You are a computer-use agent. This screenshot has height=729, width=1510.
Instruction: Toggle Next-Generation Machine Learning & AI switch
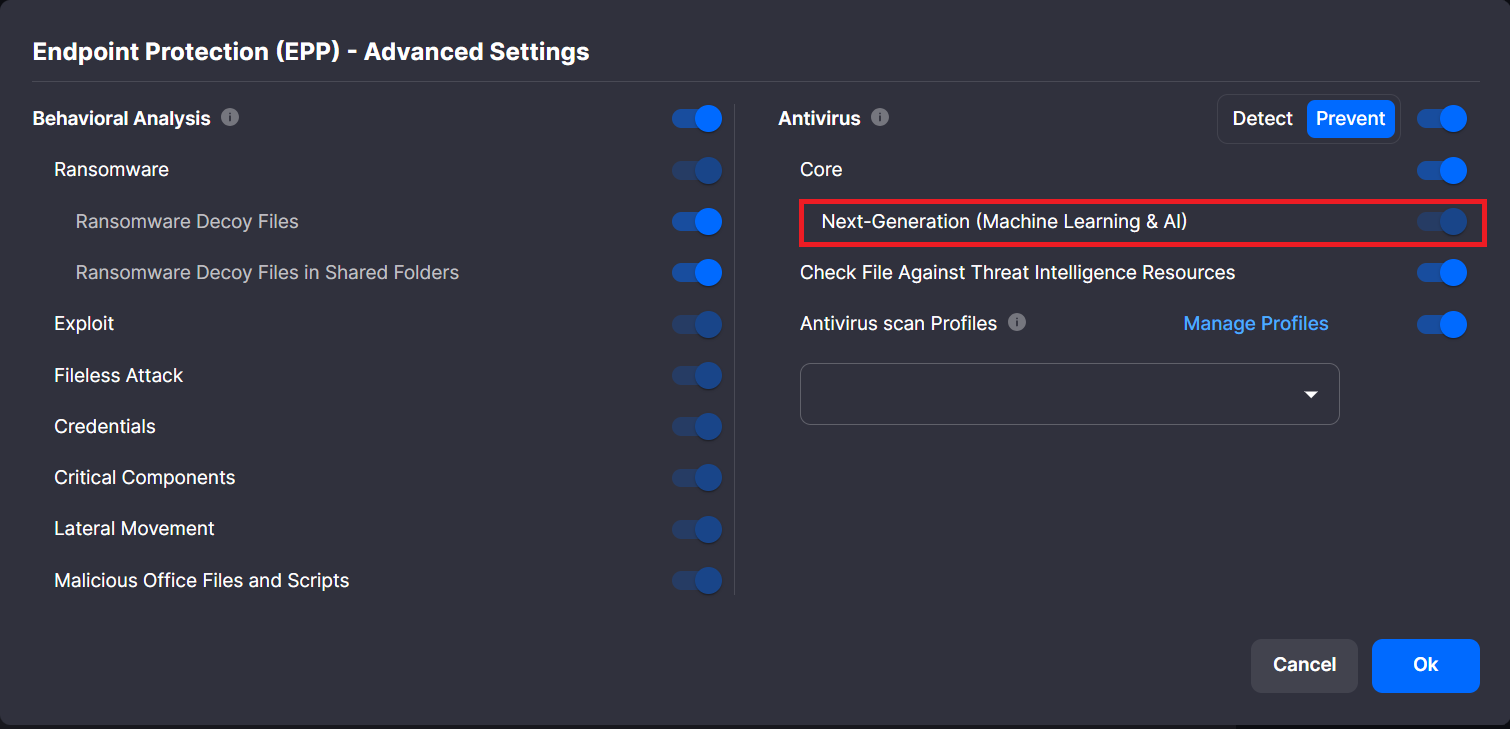pos(1442,221)
